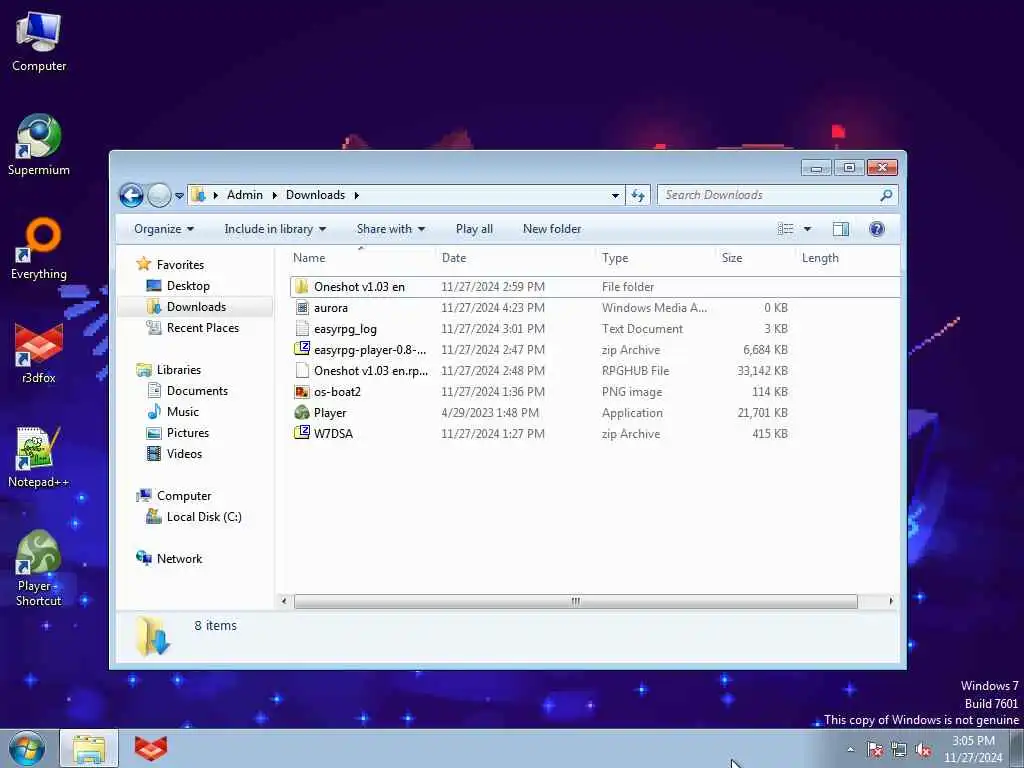Select the Player application icon
Image resolution: width=1024 pixels, height=768 pixels.
click(x=302, y=413)
